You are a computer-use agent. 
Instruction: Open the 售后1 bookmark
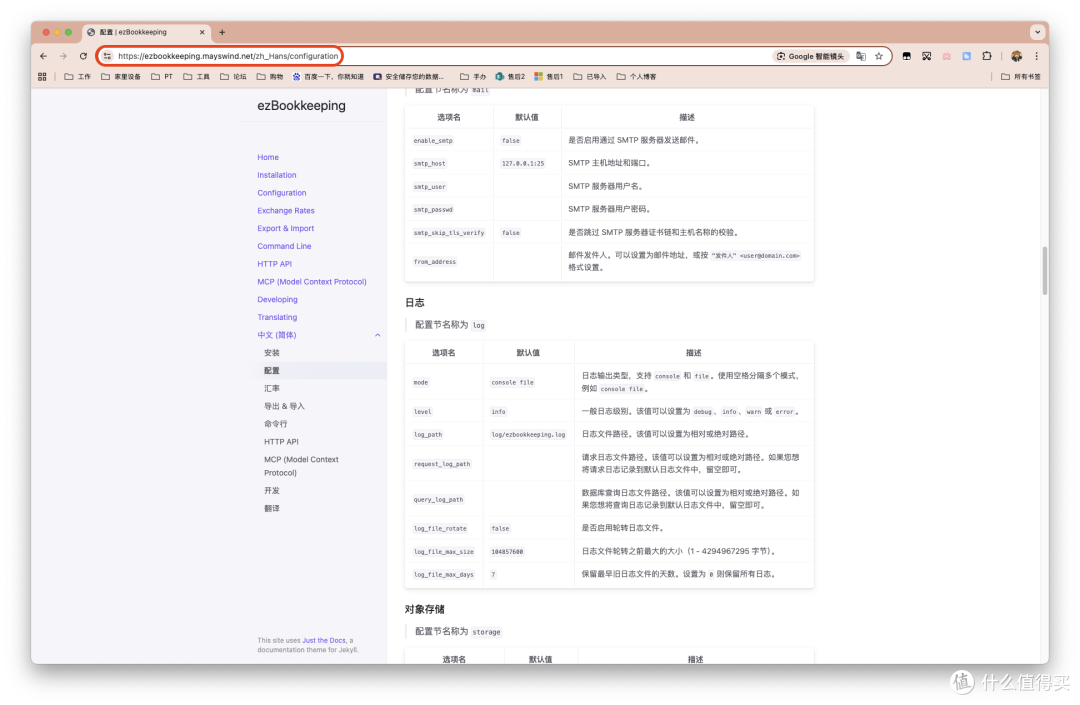pyautogui.click(x=549, y=77)
